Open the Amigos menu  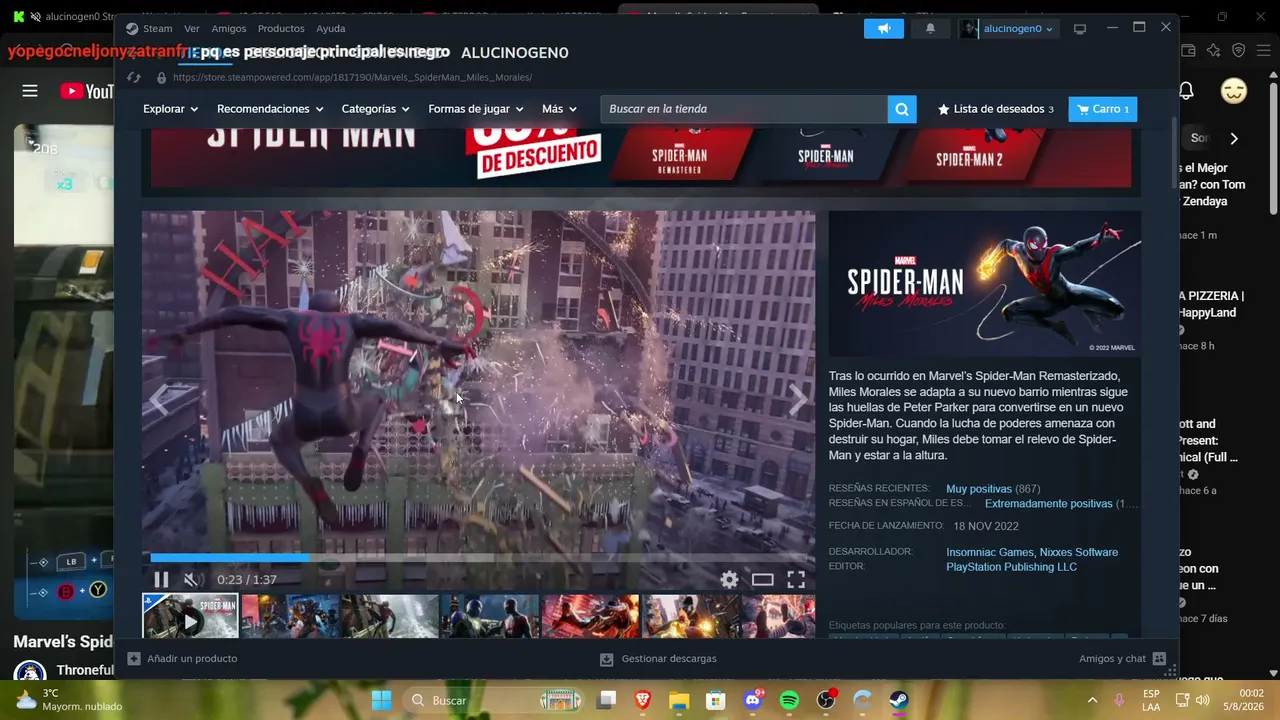tap(229, 29)
